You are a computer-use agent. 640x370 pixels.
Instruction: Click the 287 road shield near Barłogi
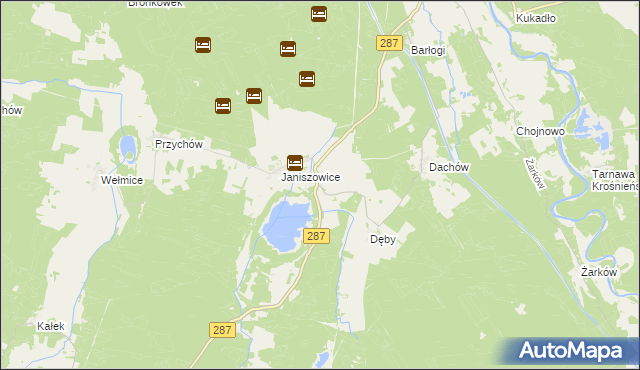point(389,43)
